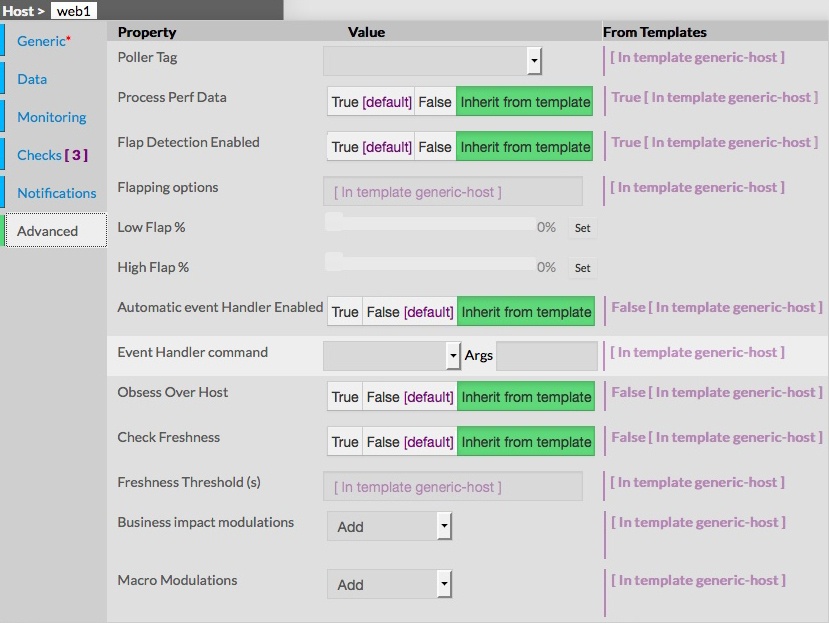Switch to the Notifications tab

pyautogui.click(x=57, y=193)
